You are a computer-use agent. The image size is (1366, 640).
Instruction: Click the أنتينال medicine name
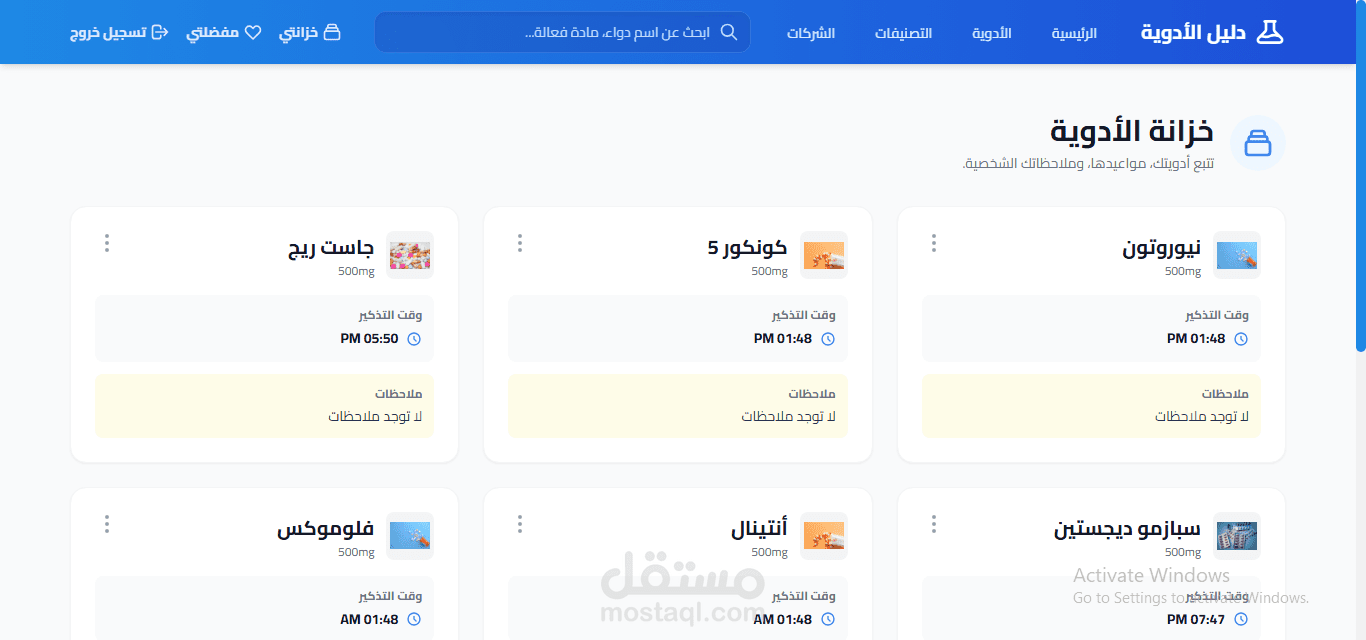coord(760,529)
